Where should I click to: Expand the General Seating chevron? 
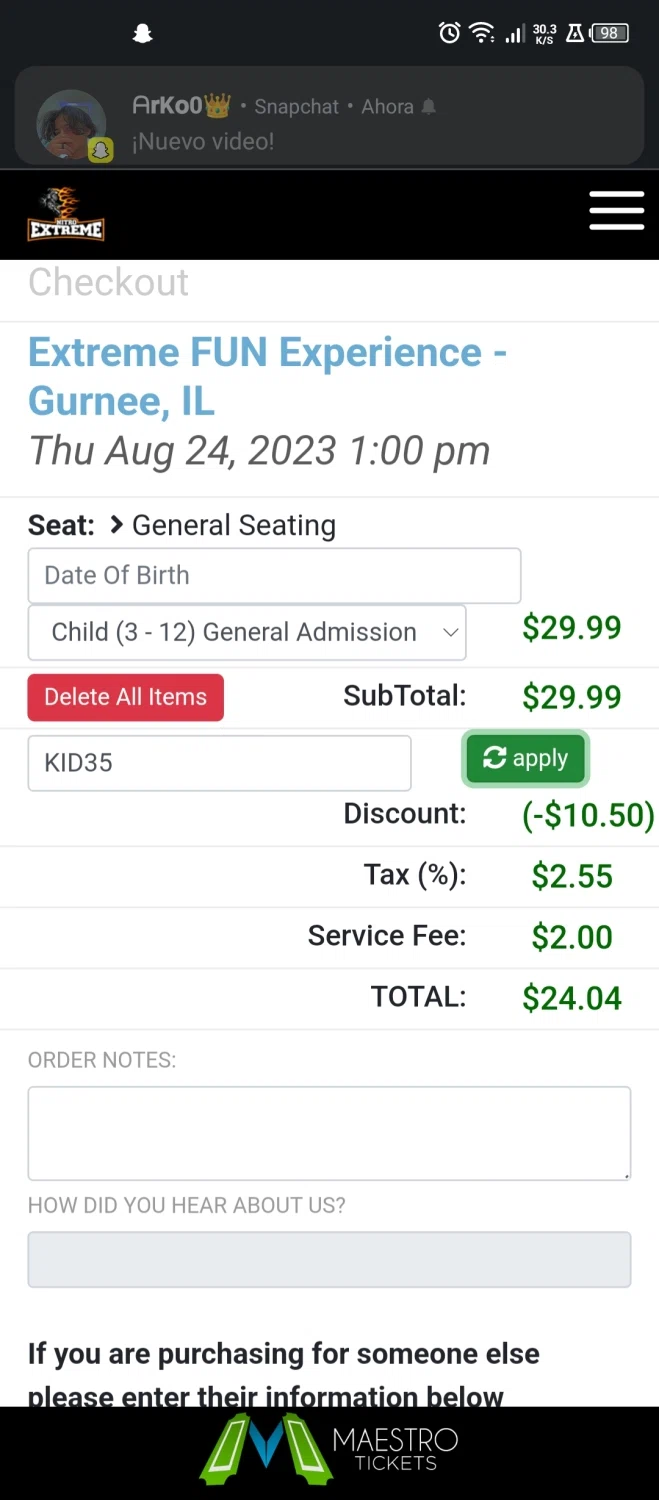pyautogui.click(x=117, y=524)
